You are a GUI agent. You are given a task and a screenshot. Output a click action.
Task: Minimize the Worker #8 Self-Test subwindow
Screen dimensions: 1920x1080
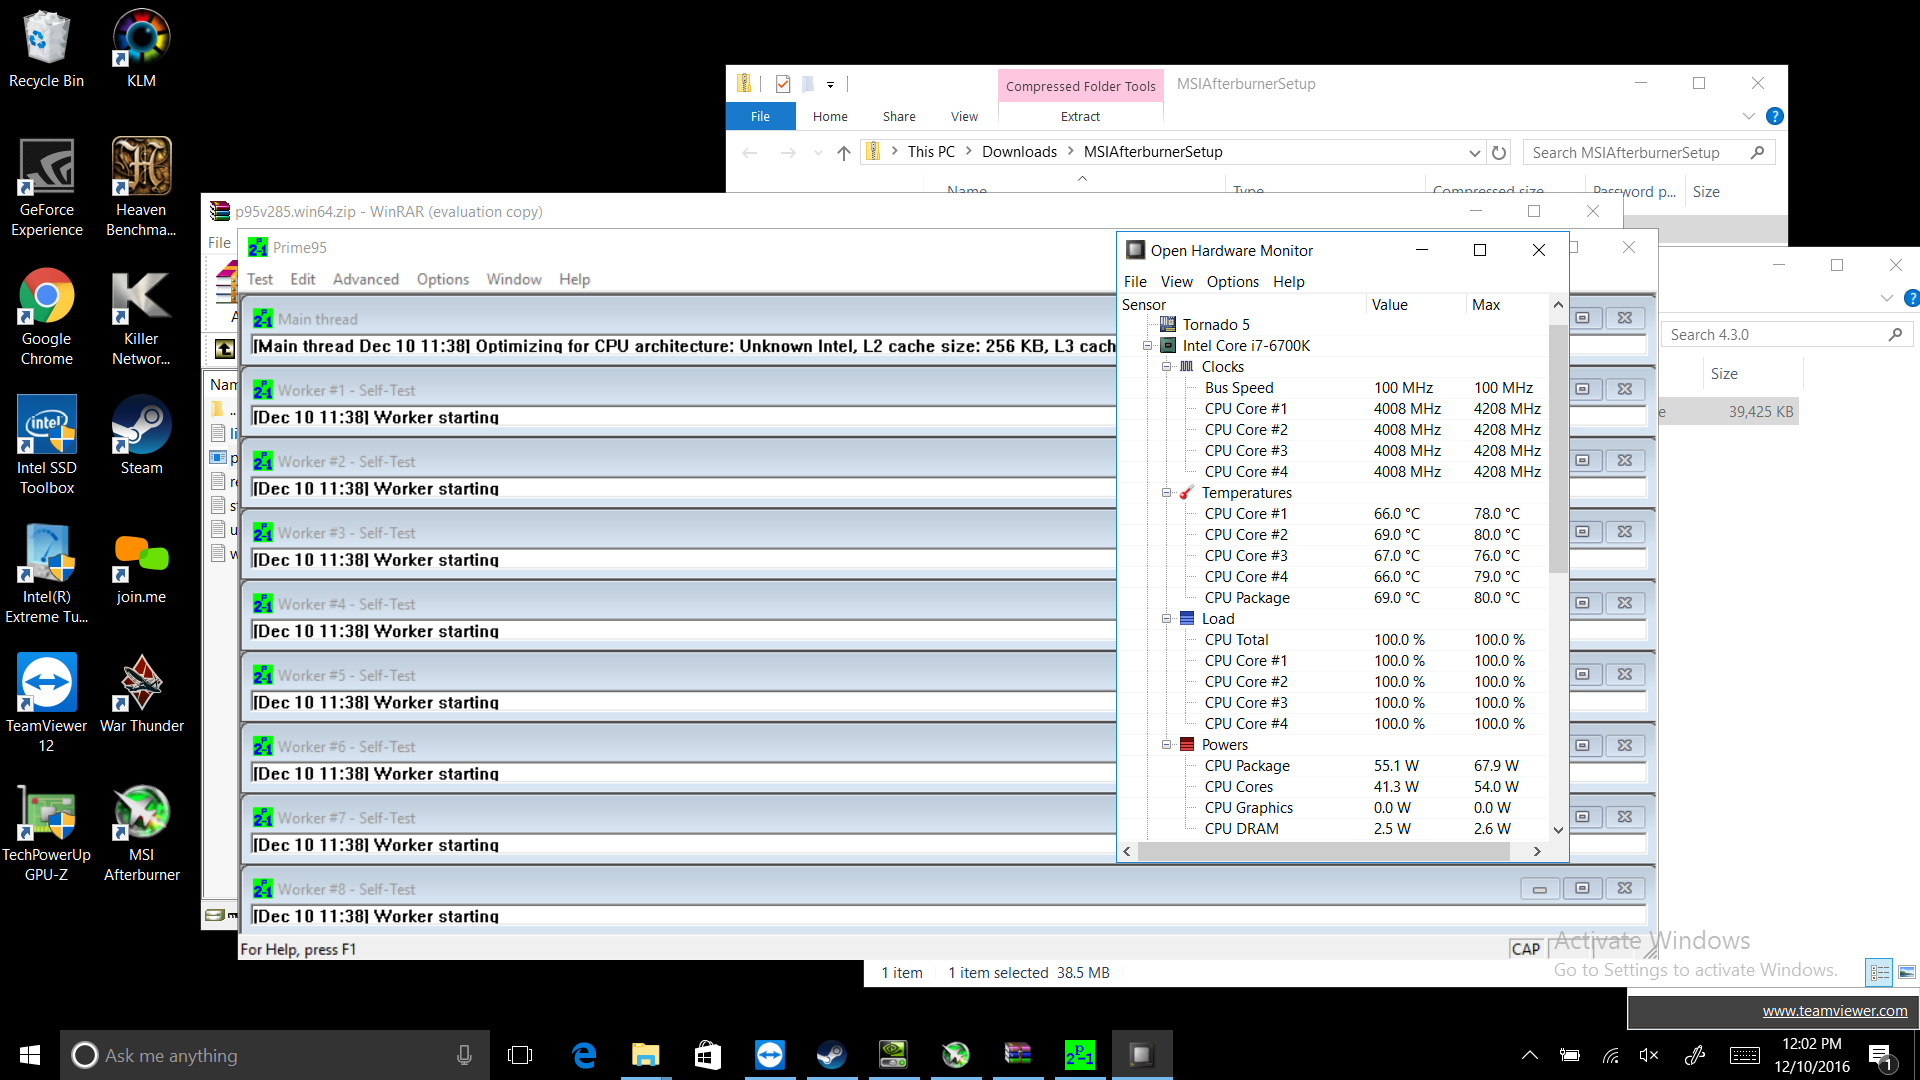click(1540, 889)
